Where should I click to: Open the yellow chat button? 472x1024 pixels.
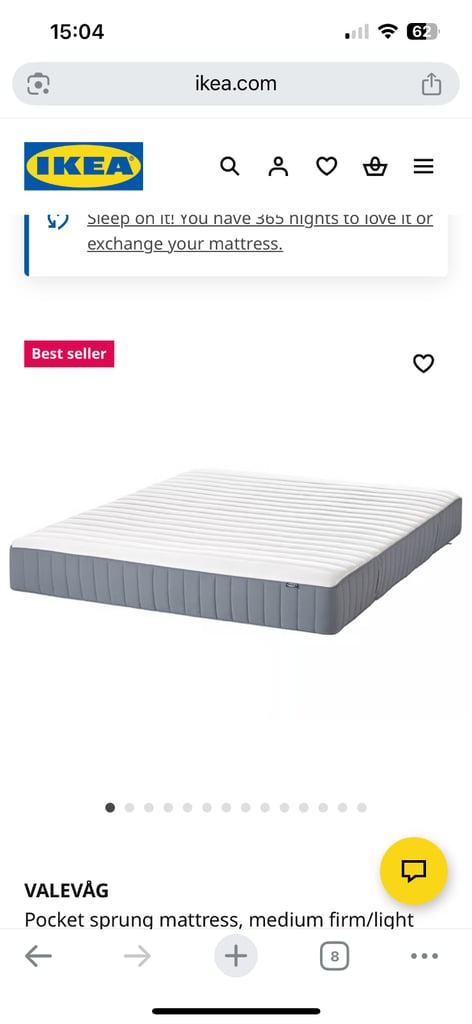pyautogui.click(x=413, y=871)
